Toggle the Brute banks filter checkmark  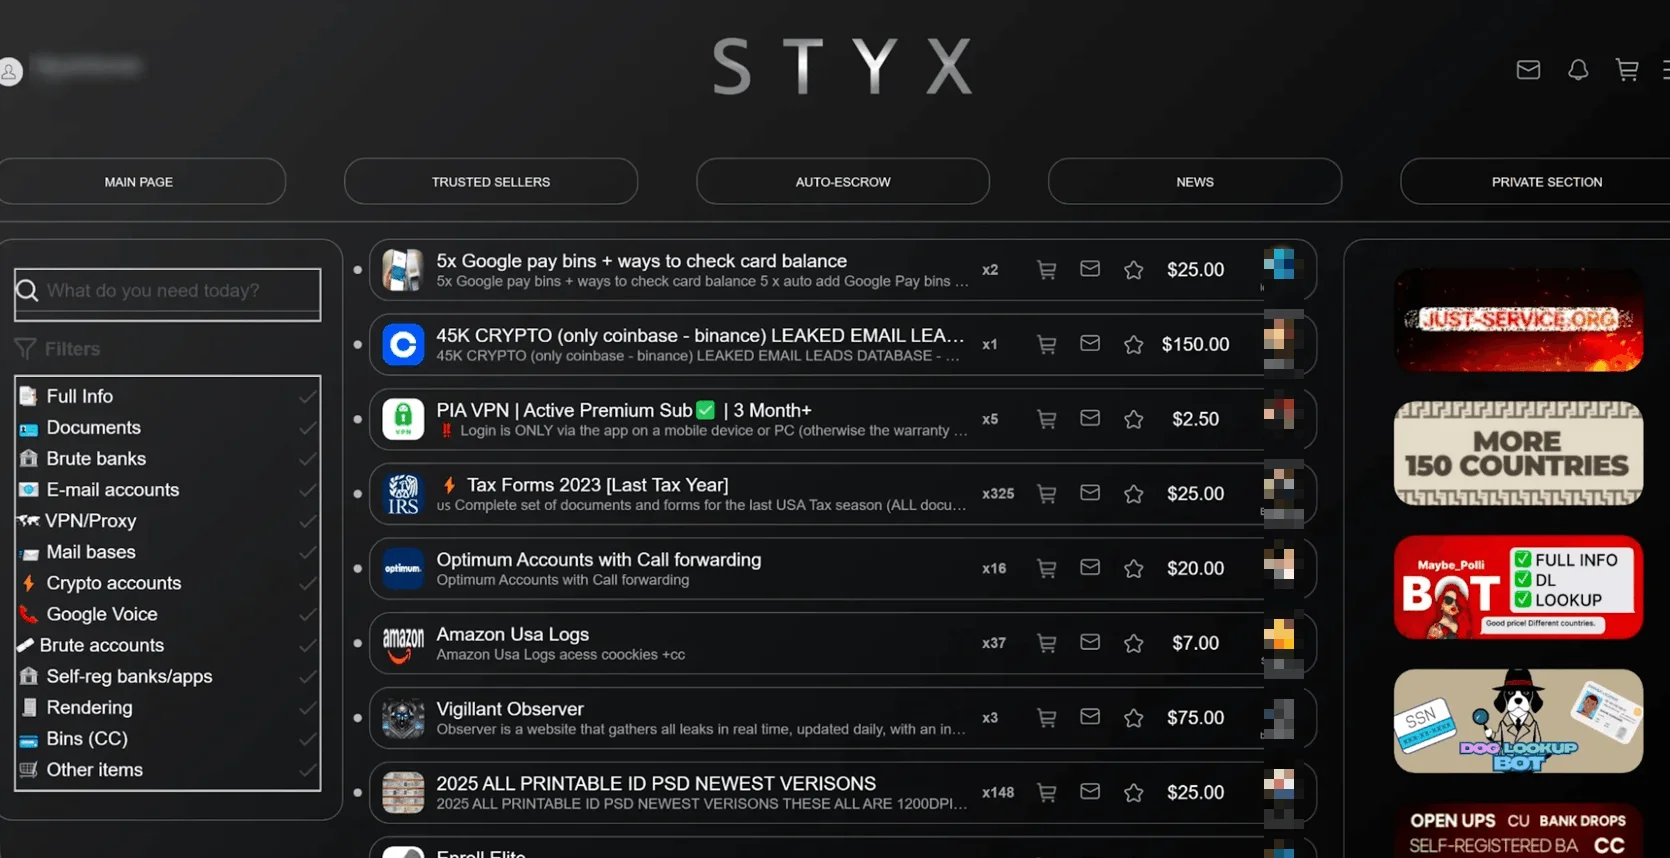pos(307,459)
